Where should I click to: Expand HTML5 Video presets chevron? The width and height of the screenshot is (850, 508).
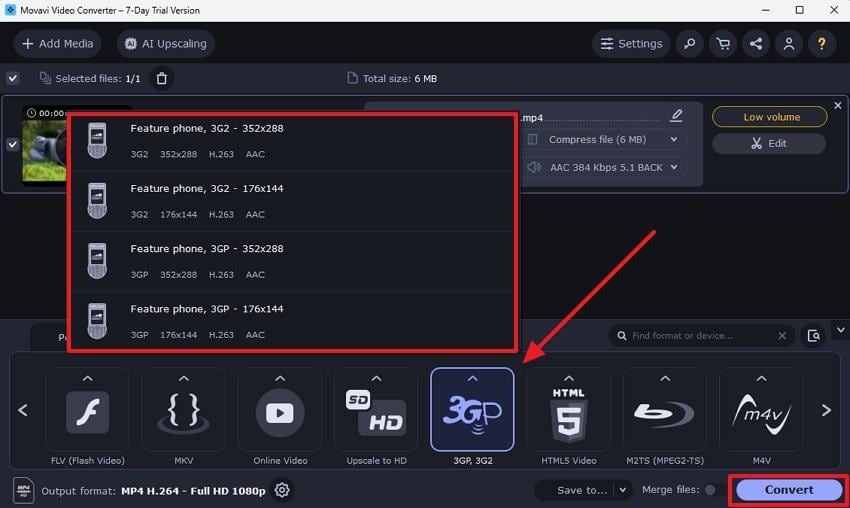pos(569,378)
